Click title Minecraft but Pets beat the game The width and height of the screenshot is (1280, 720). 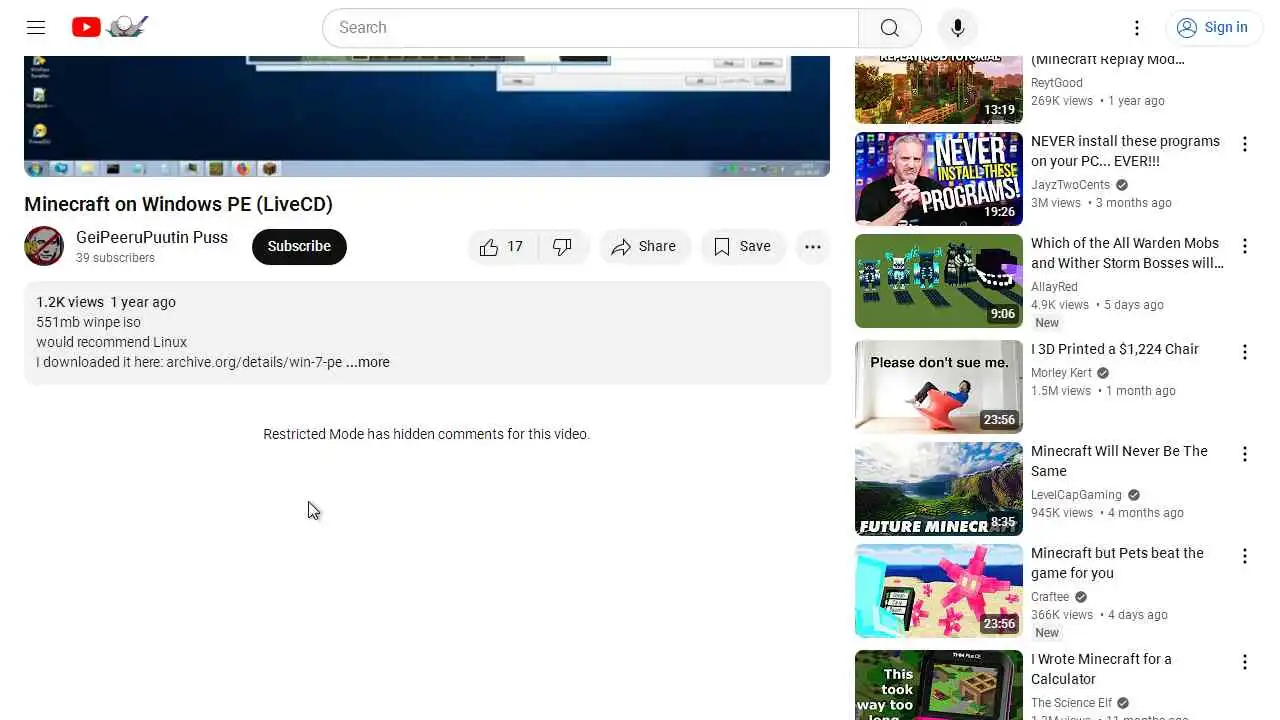1117,563
